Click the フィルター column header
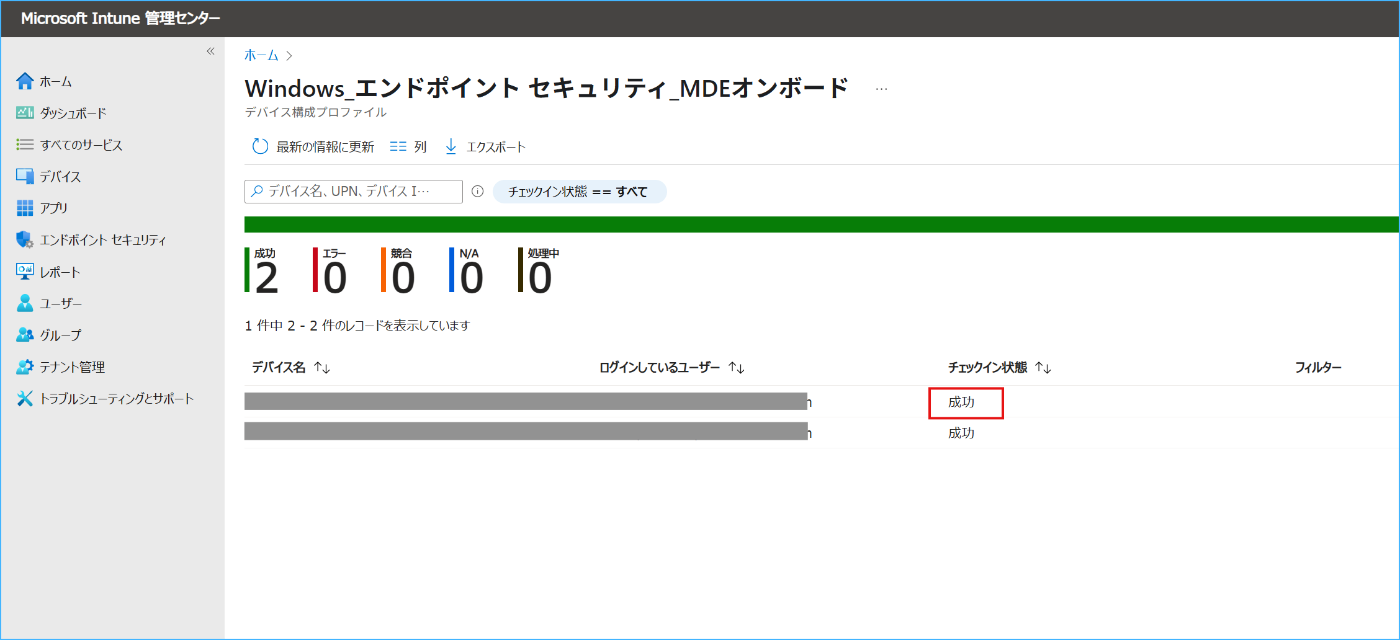Image resolution: width=1400 pixels, height=640 pixels. pyautogui.click(x=1318, y=368)
